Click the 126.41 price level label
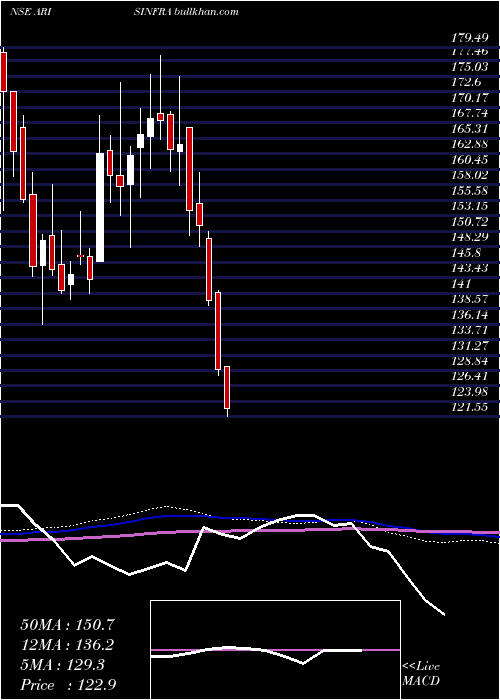Viewport: 500px width, 700px height. [x=470, y=376]
